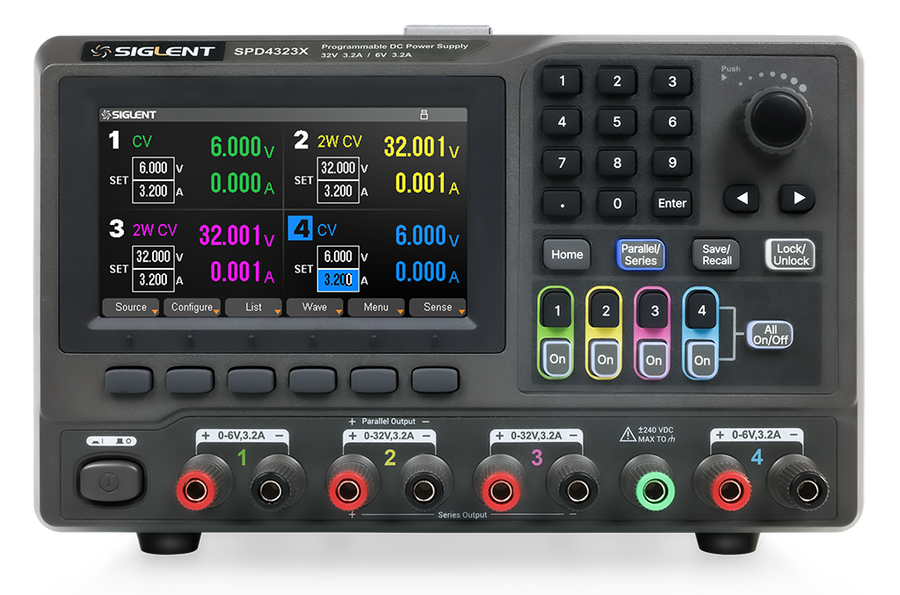The image size is (900, 595).
Task: Click softkey button under Source
Action: (x=129, y=380)
